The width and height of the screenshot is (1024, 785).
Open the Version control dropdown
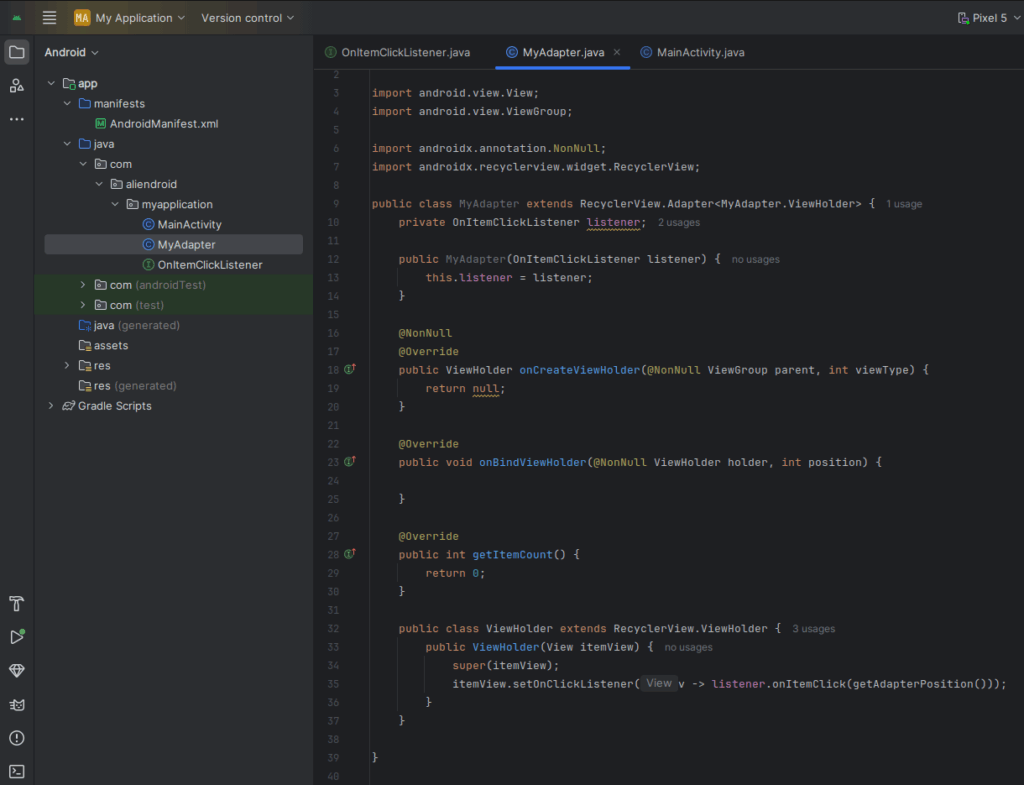pos(248,18)
